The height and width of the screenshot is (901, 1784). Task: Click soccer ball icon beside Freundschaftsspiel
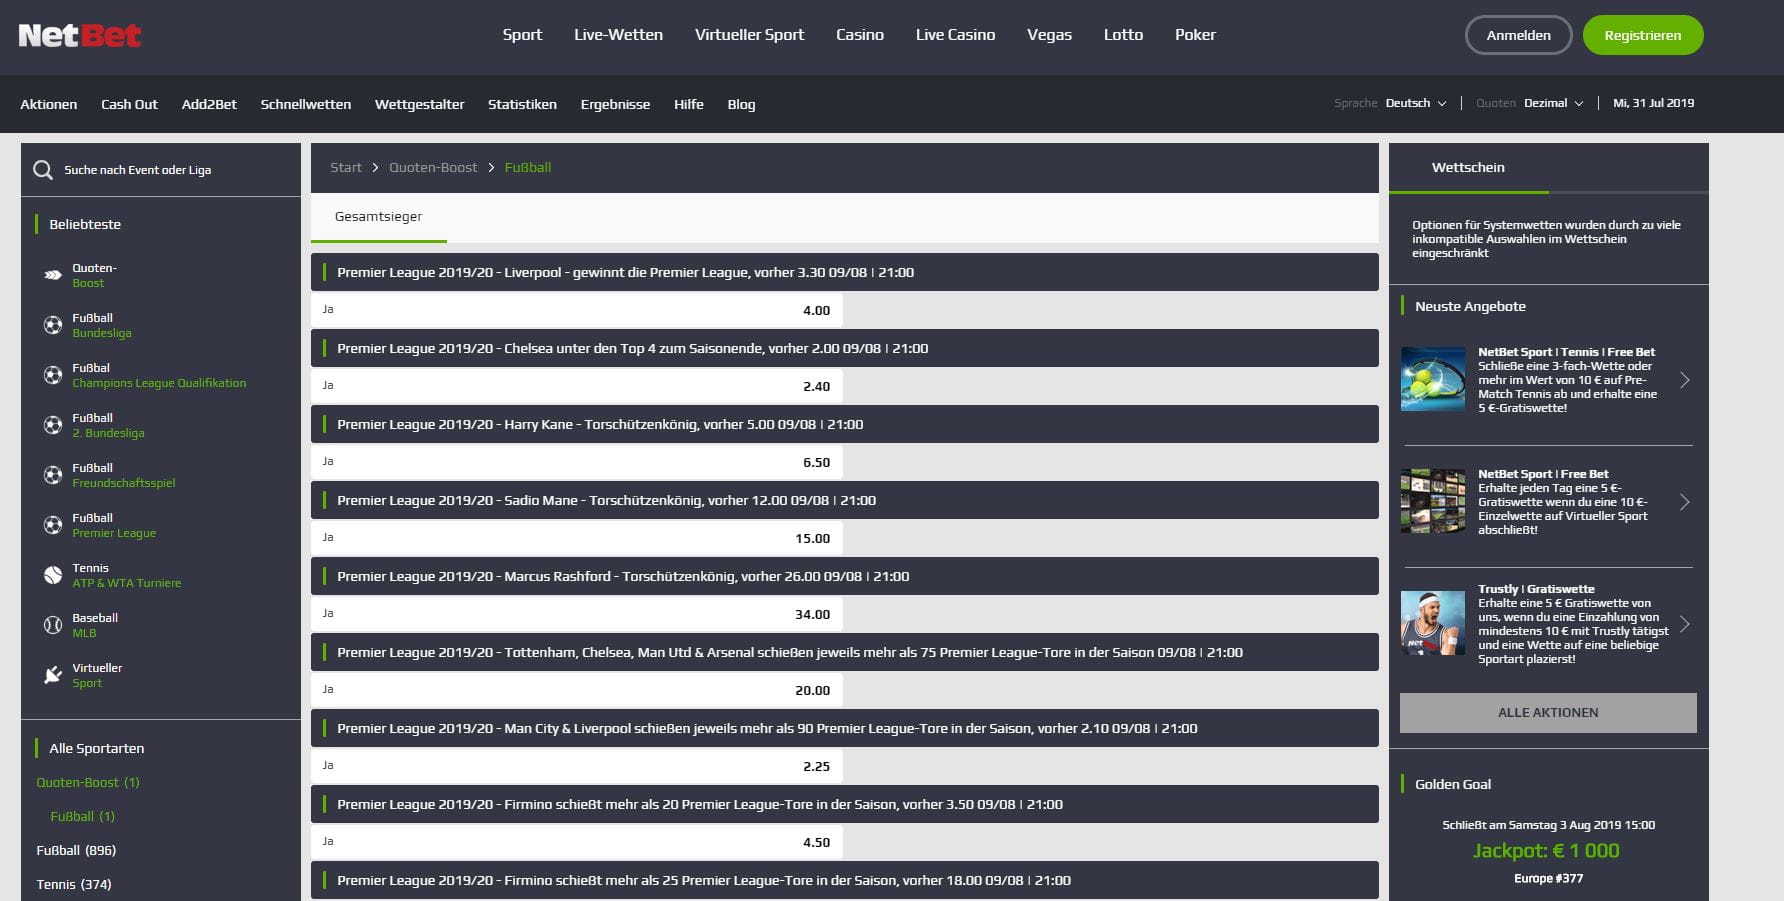pos(53,475)
